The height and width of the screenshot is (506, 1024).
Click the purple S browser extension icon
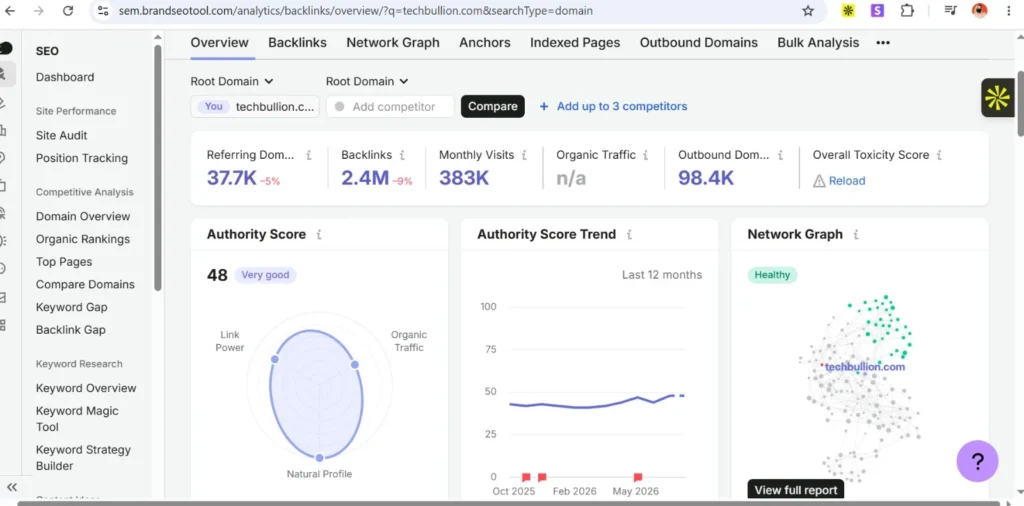pyautogui.click(x=878, y=10)
